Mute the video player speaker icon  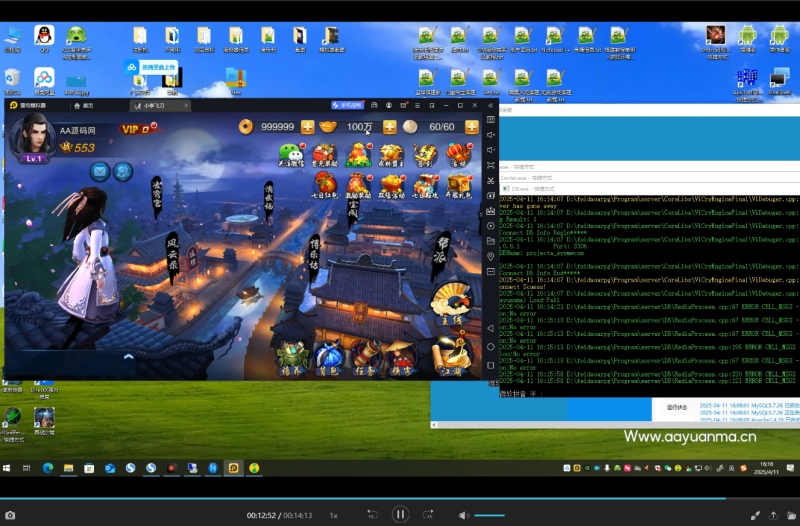tap(464, 515)
